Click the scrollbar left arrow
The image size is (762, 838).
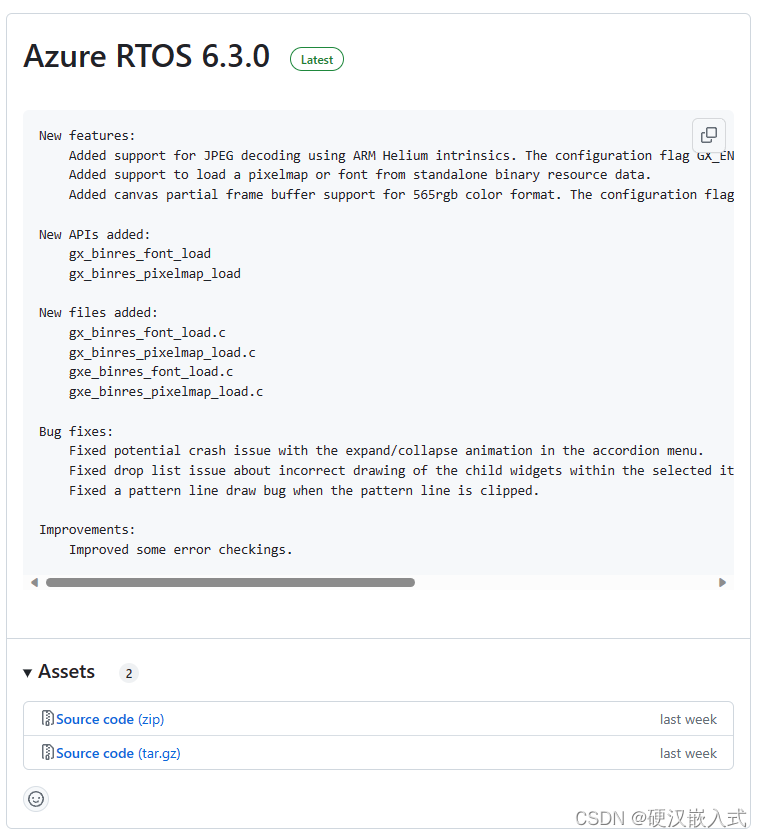tap(34, 583)
